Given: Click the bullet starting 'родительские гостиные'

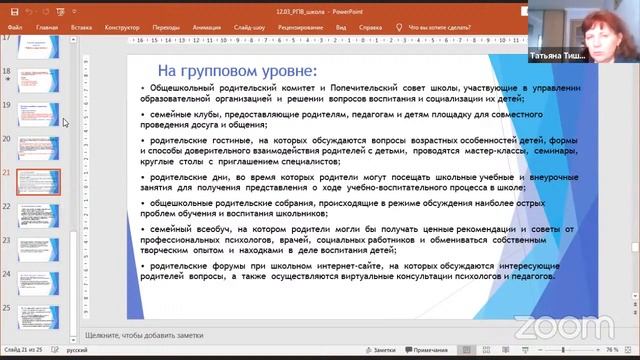Looking at the screenshot, I should coord(359,151).
